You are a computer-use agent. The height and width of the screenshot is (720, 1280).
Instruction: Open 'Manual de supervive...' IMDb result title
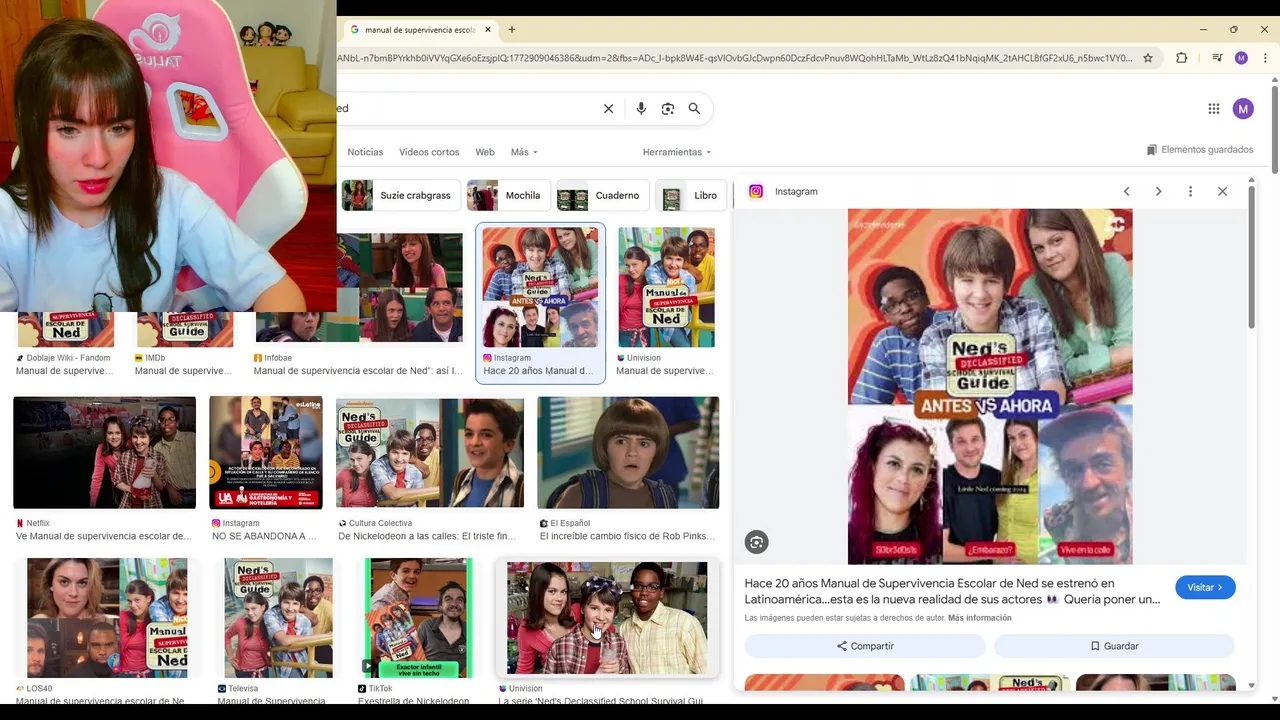point(183,371)
